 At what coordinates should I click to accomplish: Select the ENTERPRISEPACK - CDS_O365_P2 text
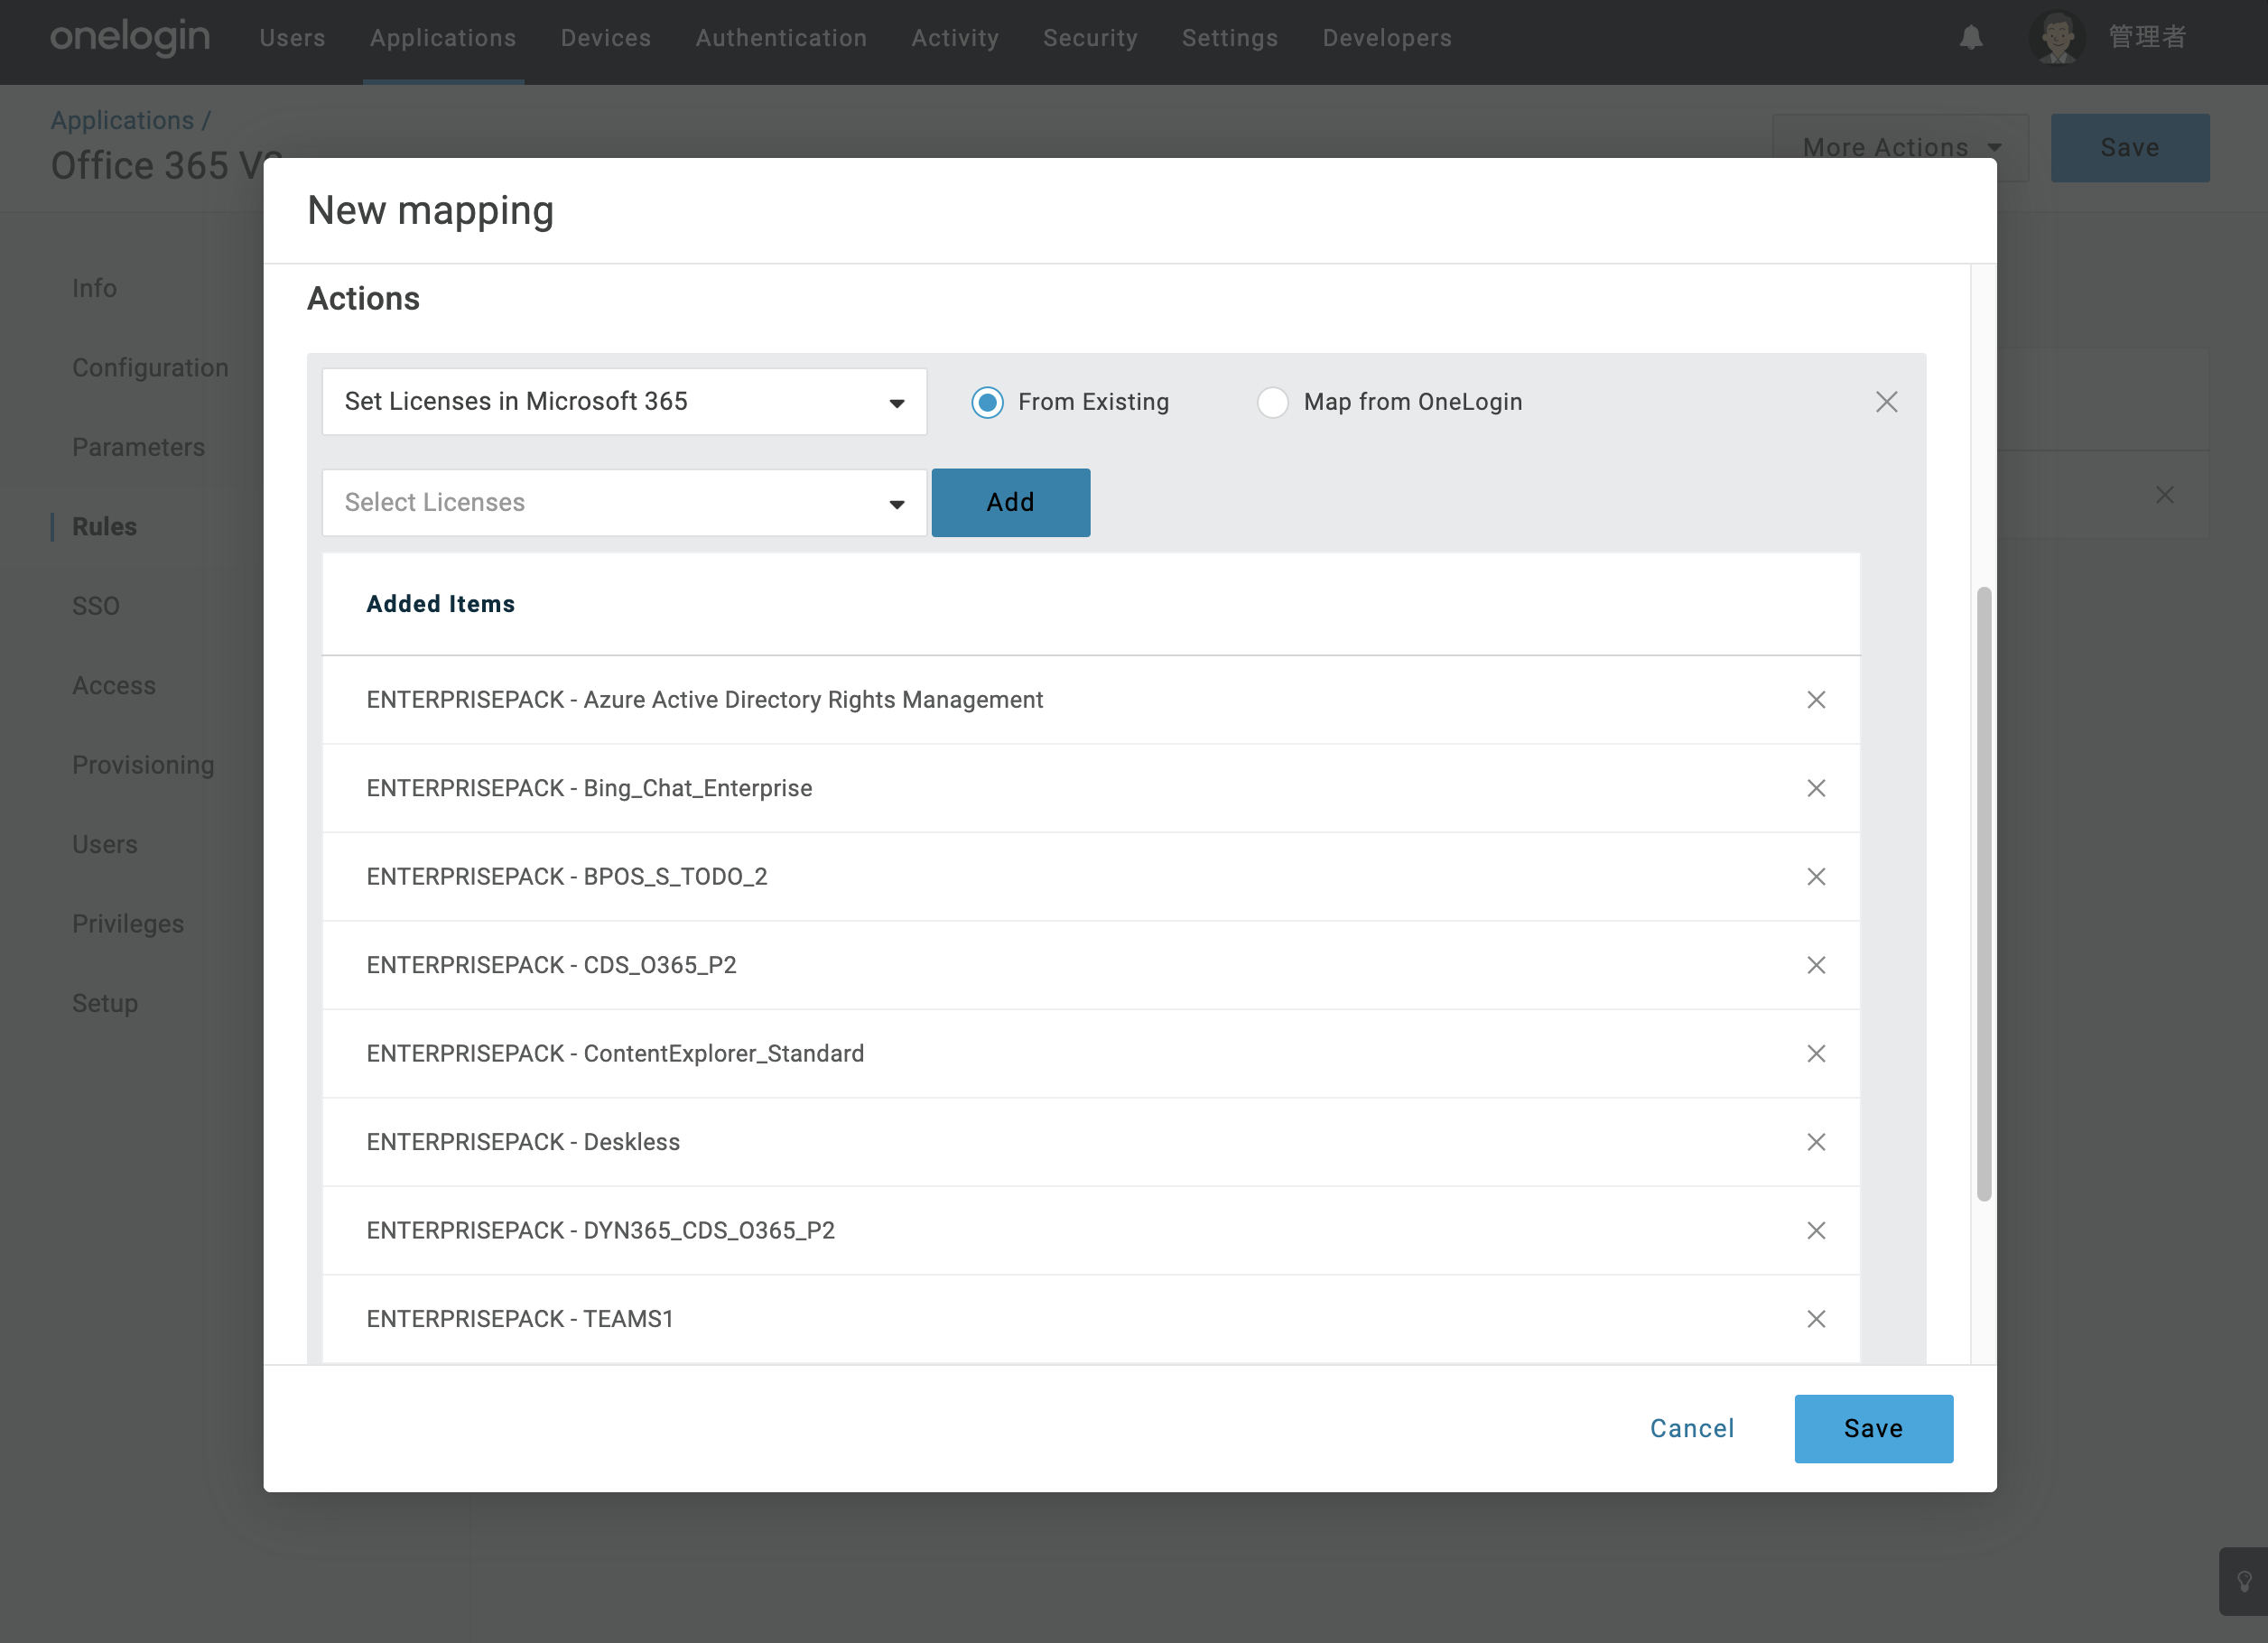tap(551, 965)
